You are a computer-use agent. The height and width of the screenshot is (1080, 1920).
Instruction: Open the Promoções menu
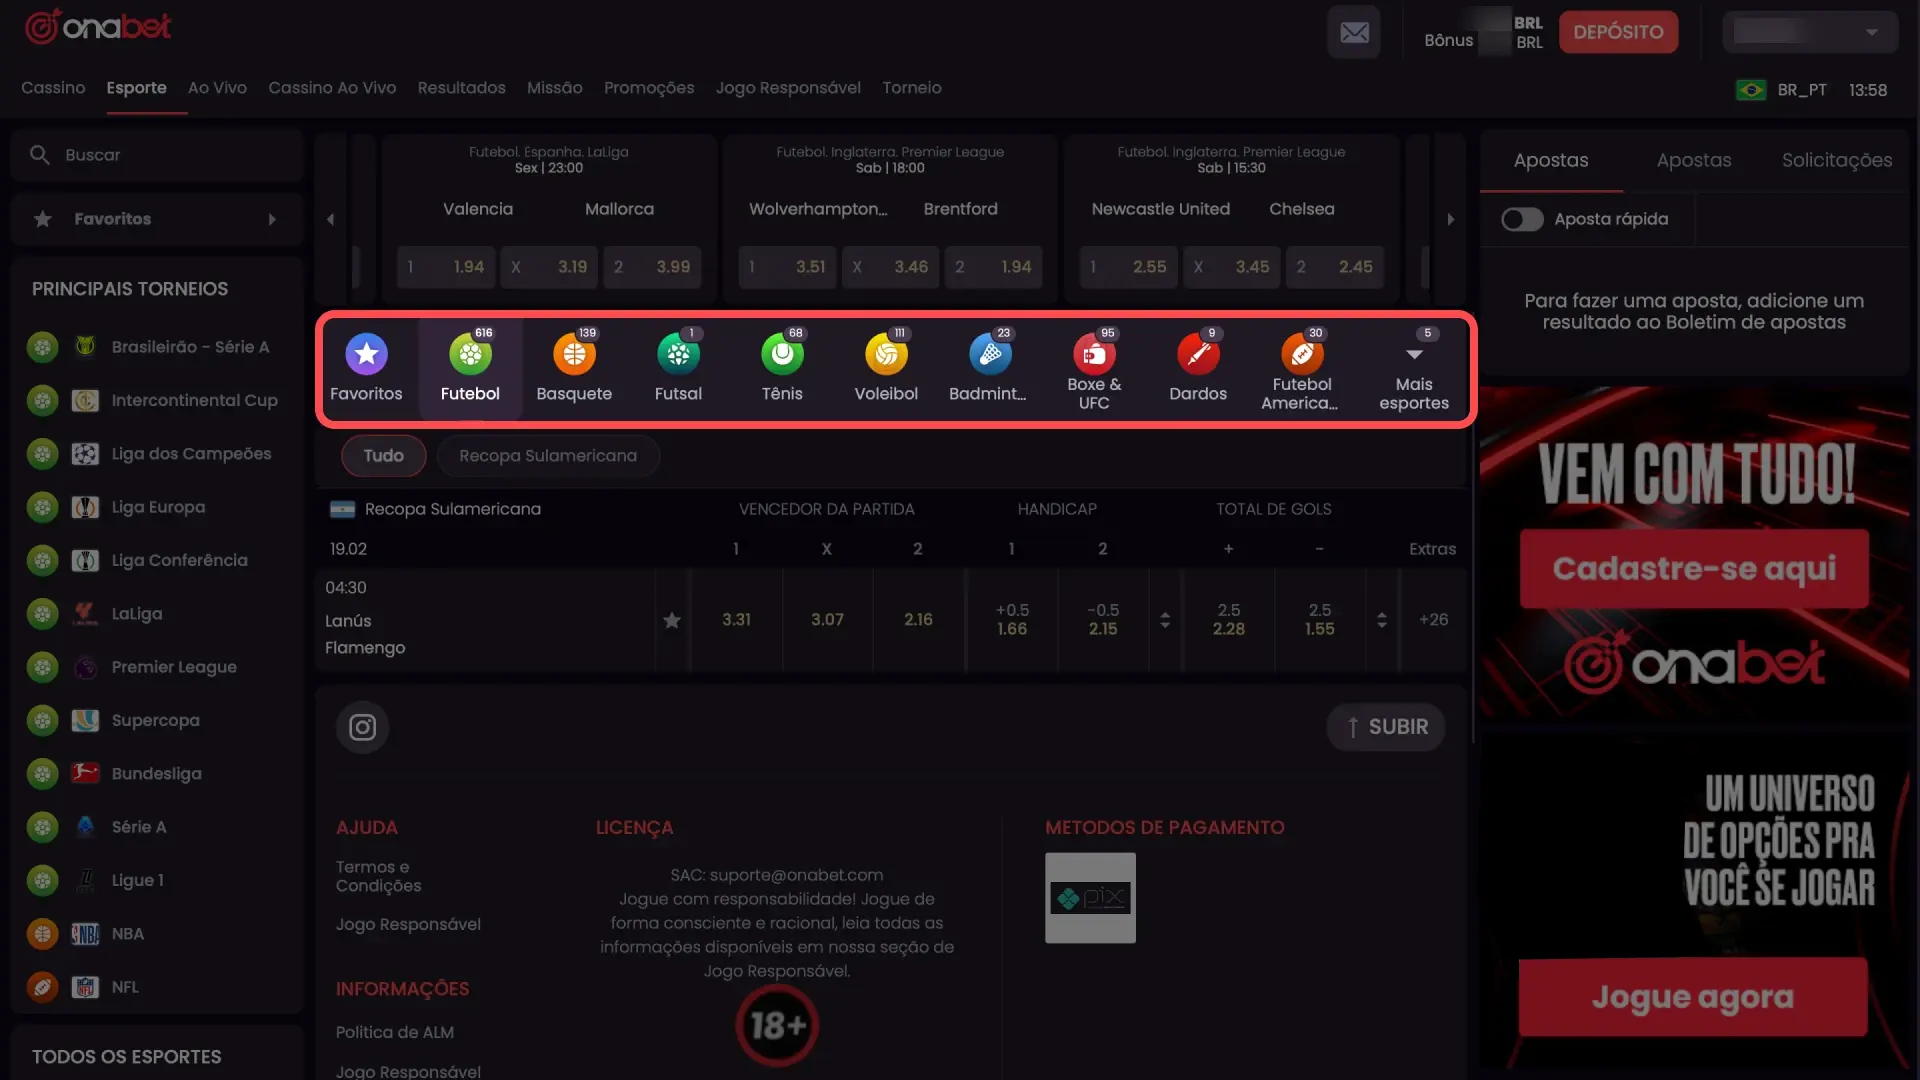pos(649,88)
